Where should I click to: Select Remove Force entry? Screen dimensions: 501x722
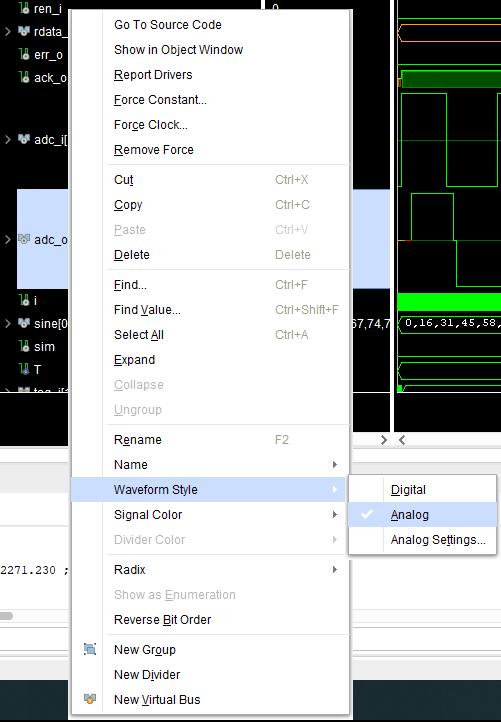pos(210,150)
